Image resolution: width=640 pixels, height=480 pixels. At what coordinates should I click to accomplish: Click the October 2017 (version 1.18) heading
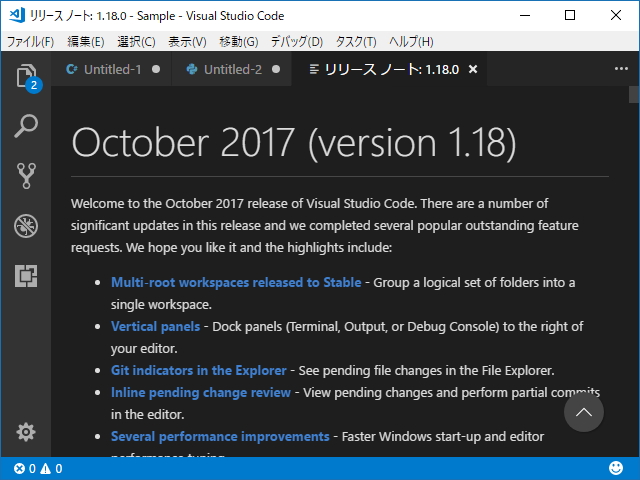pyautogui.click(x=294, y=142)
